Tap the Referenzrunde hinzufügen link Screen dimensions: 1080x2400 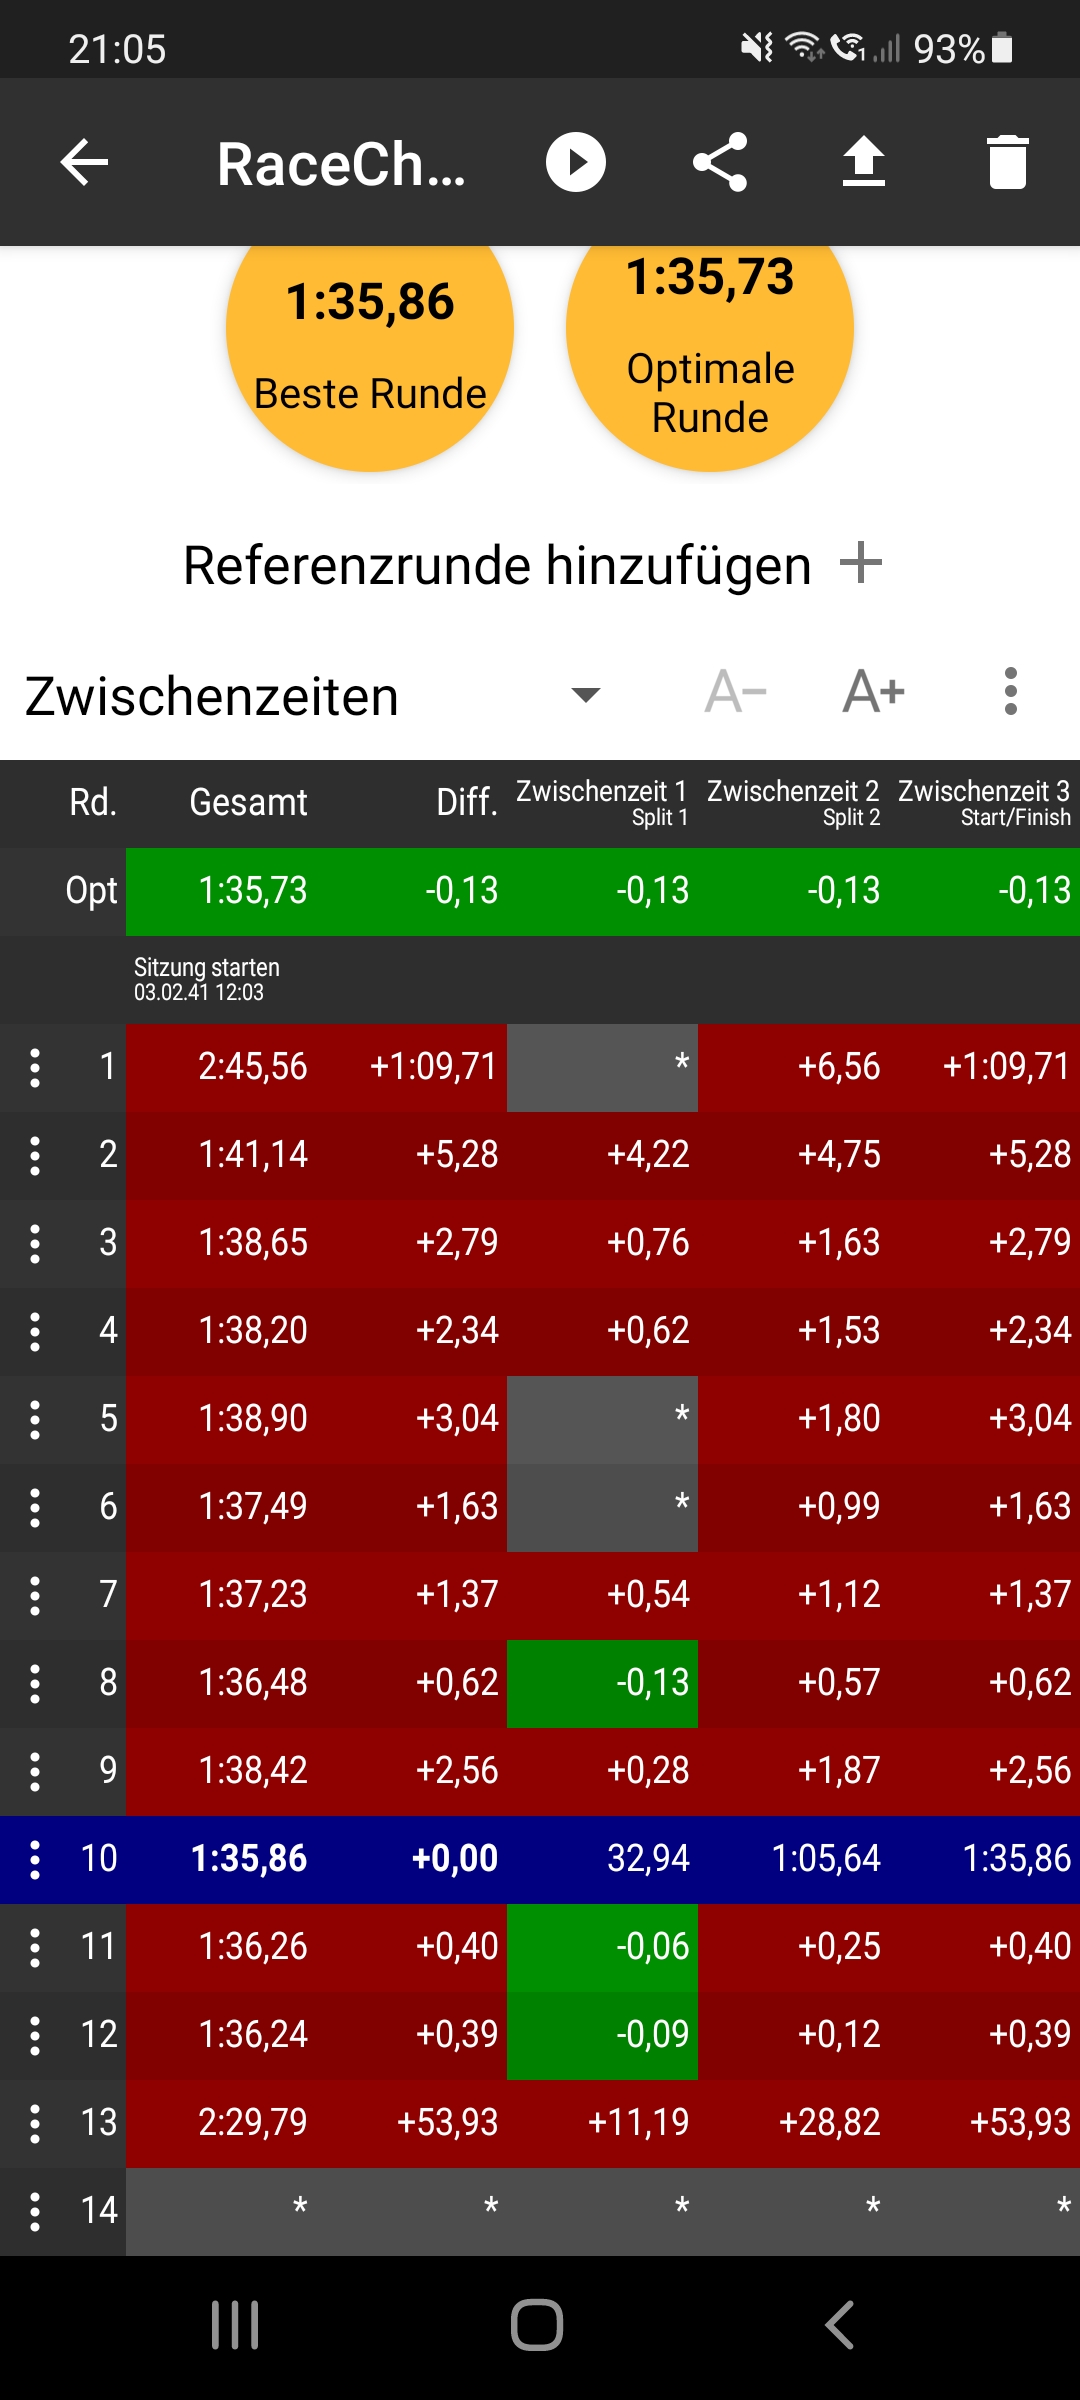[x=497, y=566]
